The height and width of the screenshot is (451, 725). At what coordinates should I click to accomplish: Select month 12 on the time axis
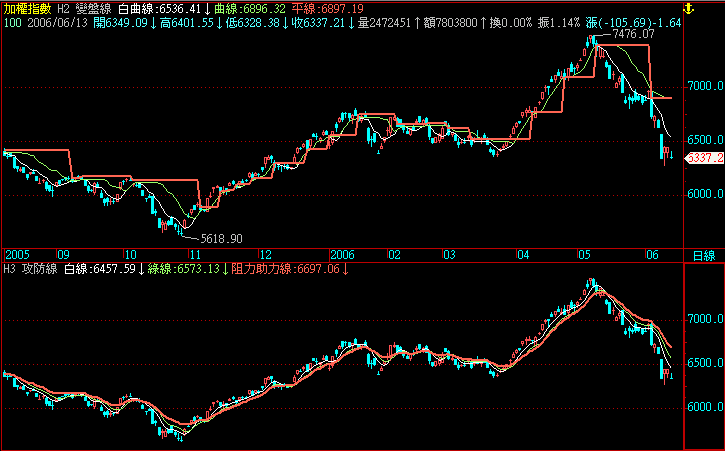click(x=265, y=255)
